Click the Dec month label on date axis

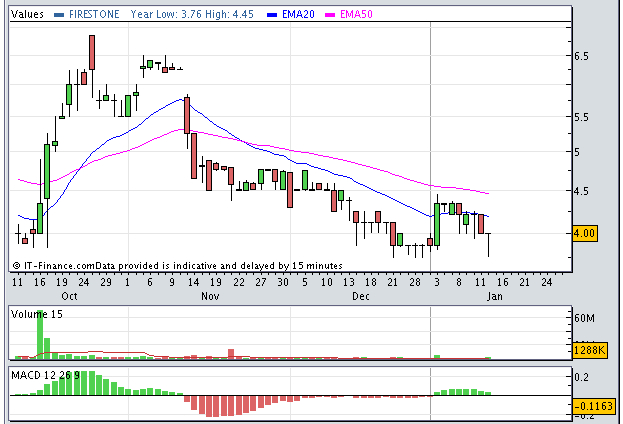coord(360,297)
